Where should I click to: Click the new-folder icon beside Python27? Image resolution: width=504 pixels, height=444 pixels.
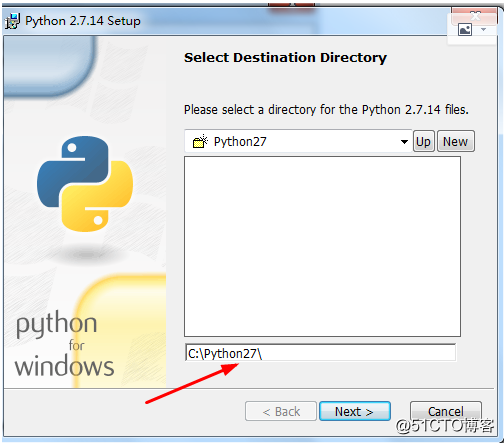[x=200, y=142]
